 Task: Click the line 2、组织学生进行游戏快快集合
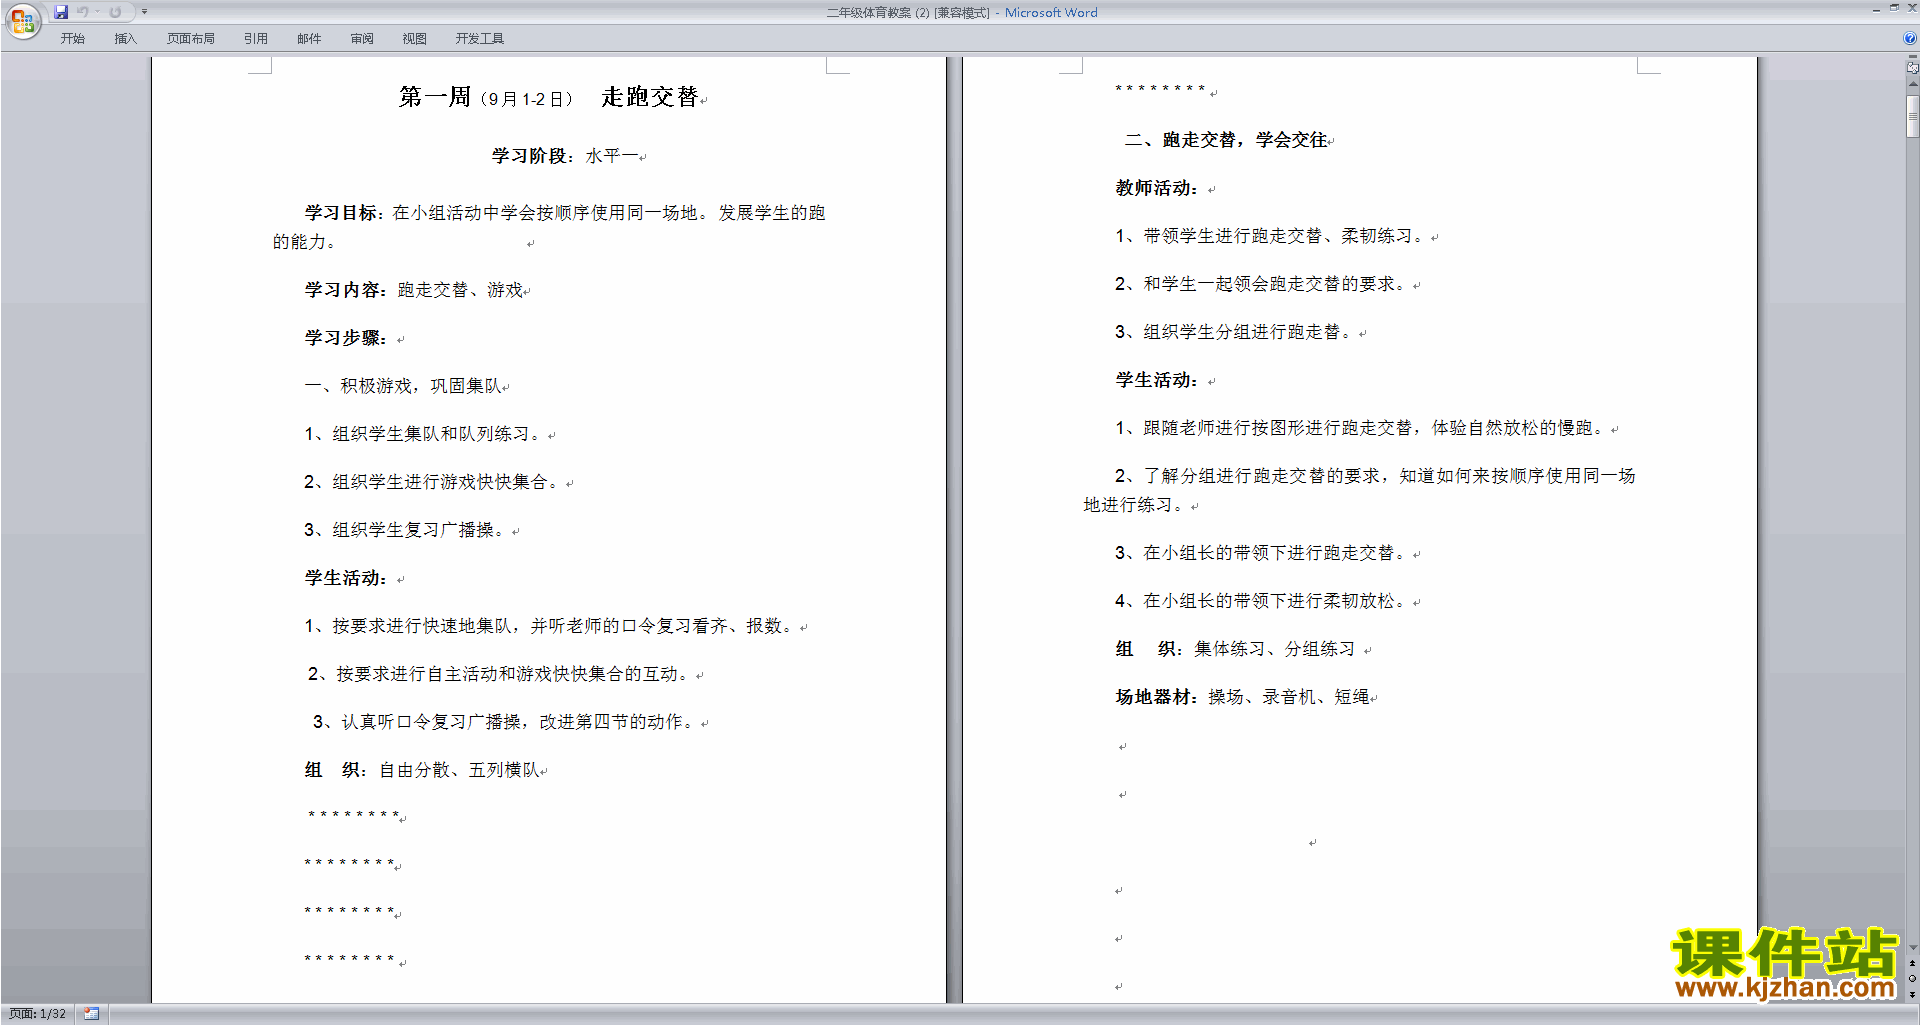click(x=434, y=482)
